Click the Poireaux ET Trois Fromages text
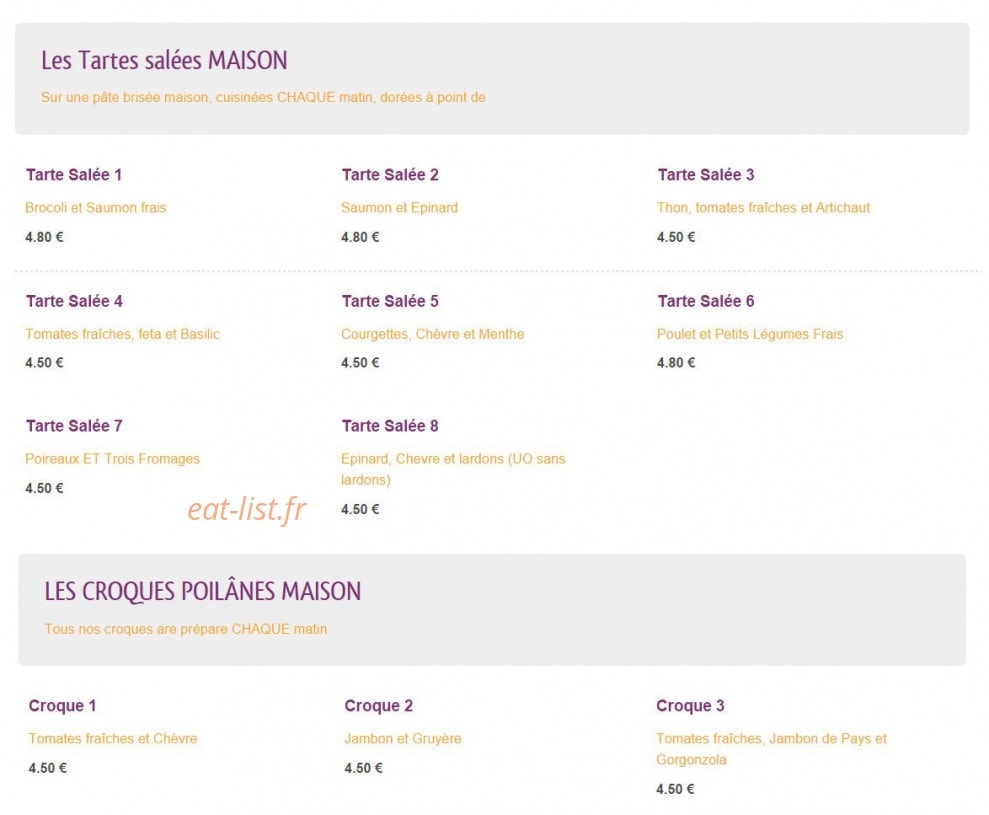This screenshot has height=815, width=989. point(112,459)
